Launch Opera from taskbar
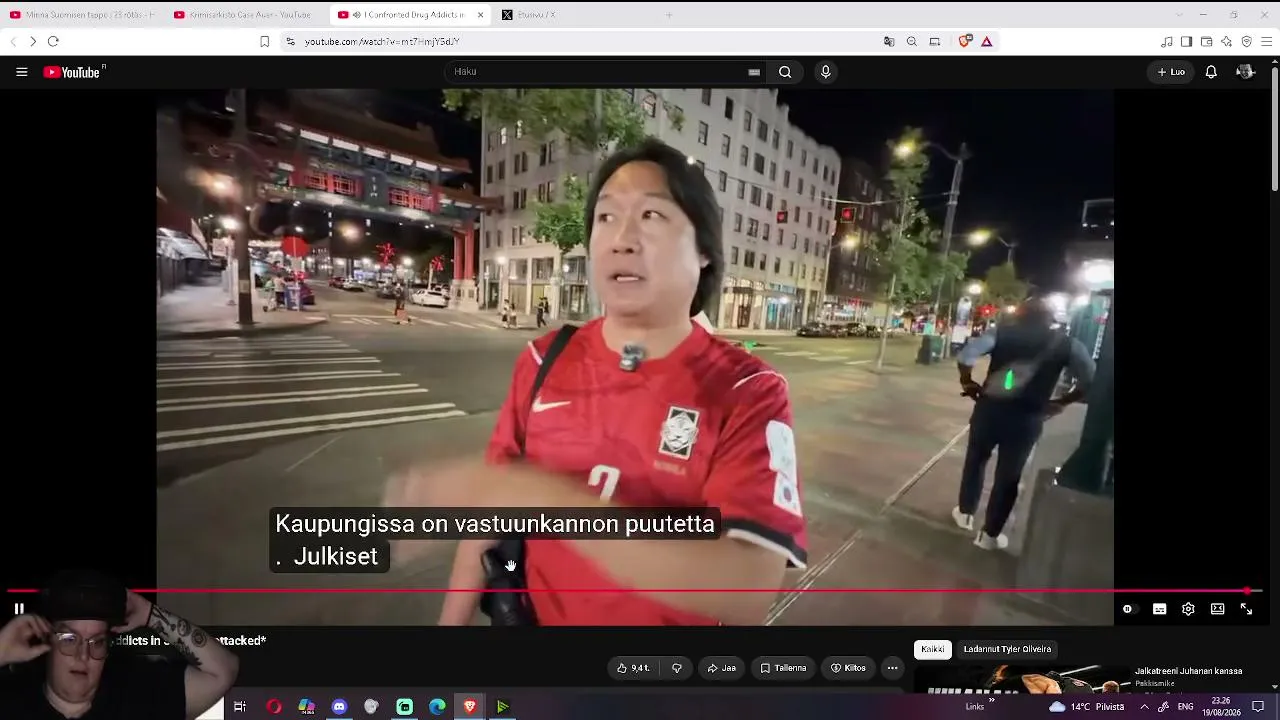This screenshot has width=1280, height=720. coord(274,707)
